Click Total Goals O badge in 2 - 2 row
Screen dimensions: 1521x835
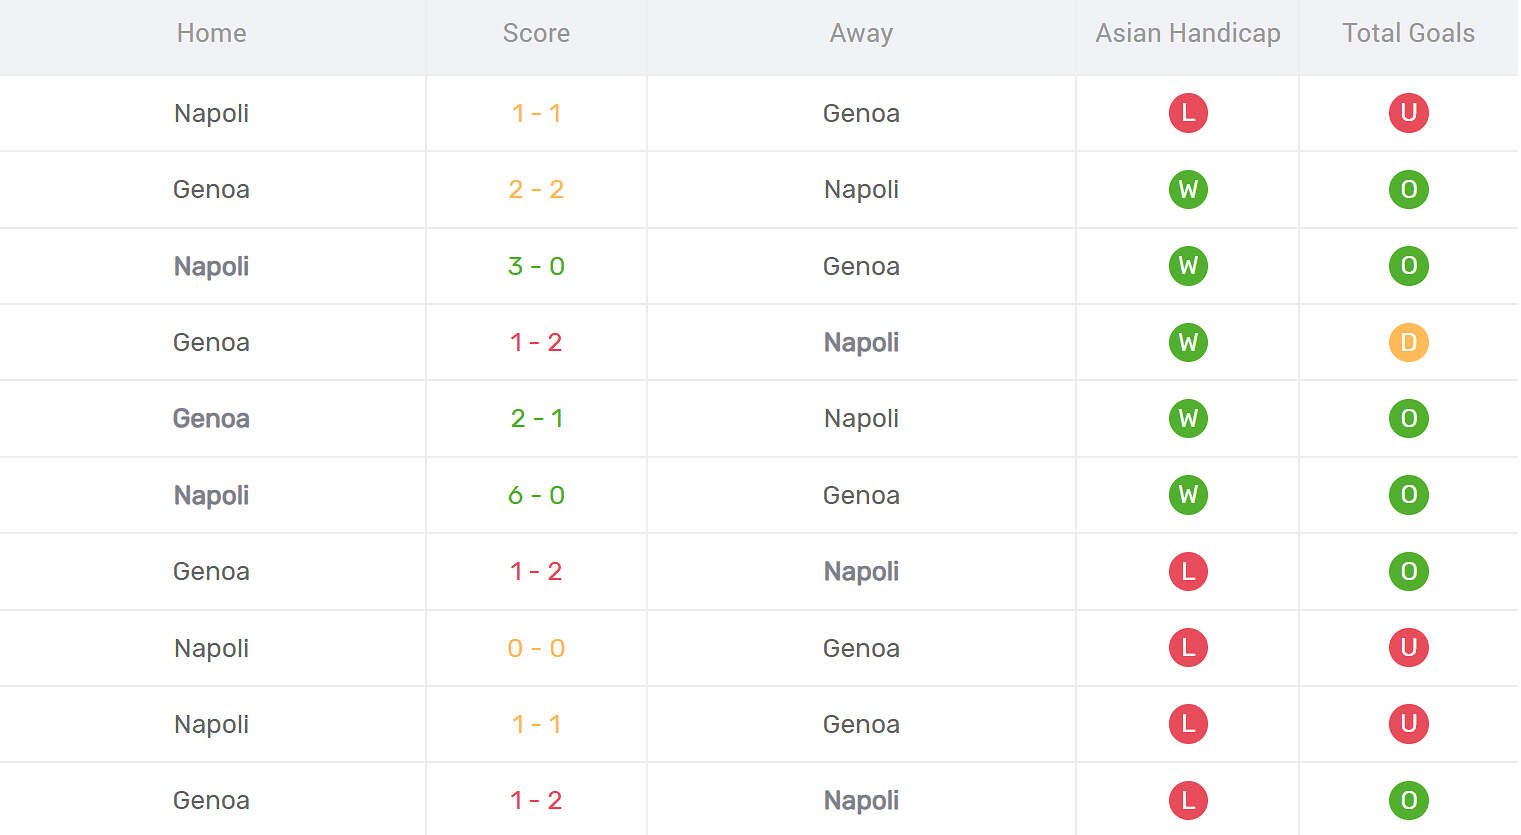1408,189
